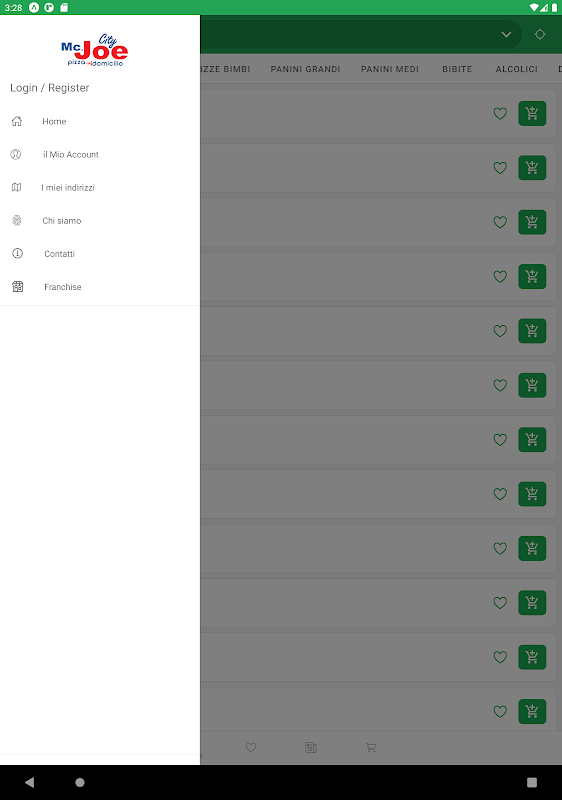Tap the locate-me crosshair icon
The height and width of the screenshot is (800, 562).
click(x=540, y=34)
